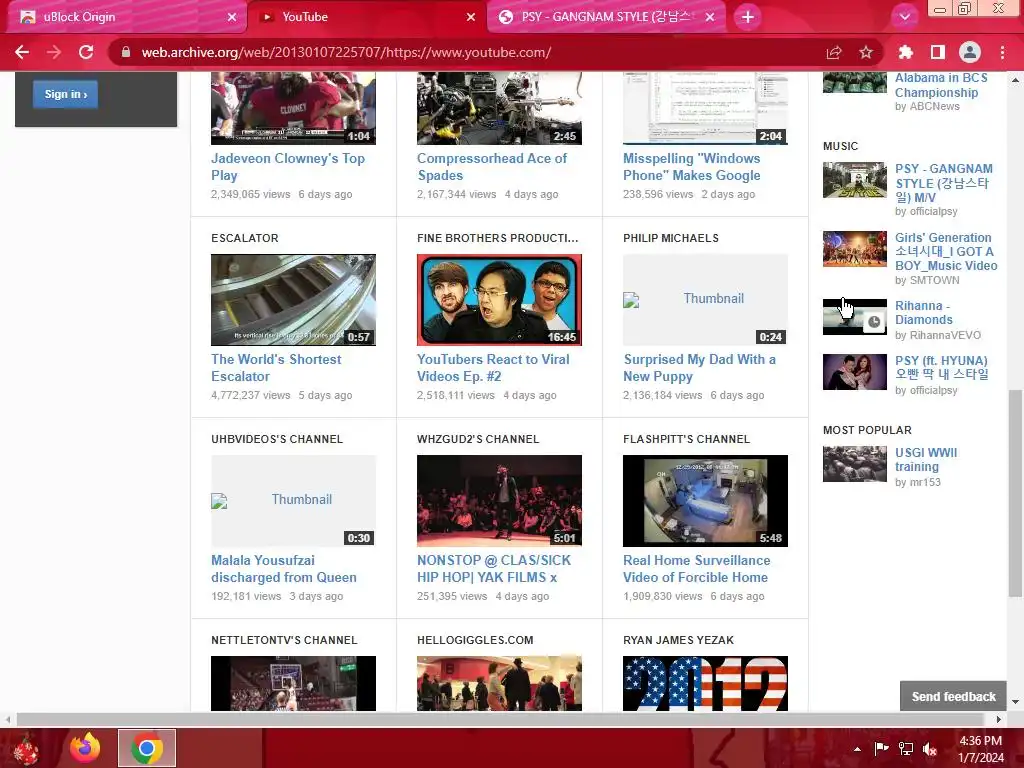Open a new tab with plus button
The height and width of the screenshot is (768, 1024).
748,17
